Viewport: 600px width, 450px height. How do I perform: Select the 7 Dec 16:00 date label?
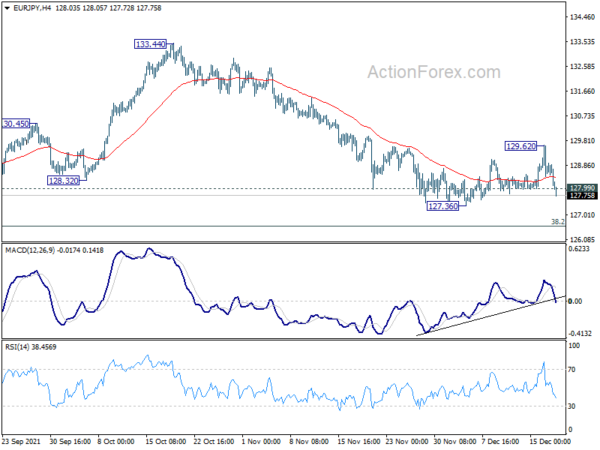pyautogui.click(x=500, y=442)
